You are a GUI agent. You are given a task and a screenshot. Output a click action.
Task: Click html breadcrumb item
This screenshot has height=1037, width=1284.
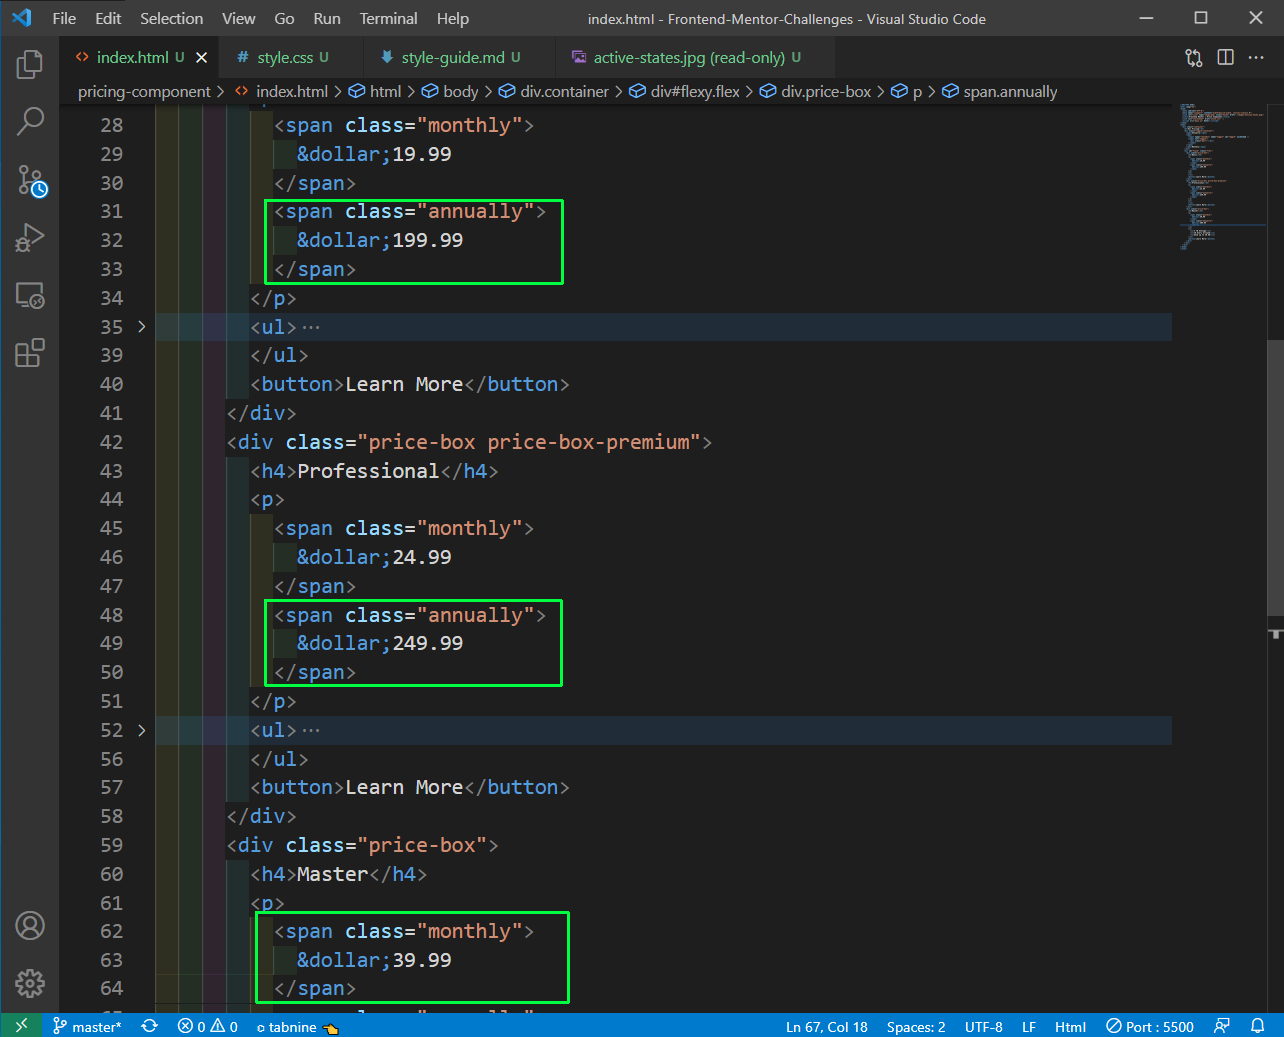375,92
